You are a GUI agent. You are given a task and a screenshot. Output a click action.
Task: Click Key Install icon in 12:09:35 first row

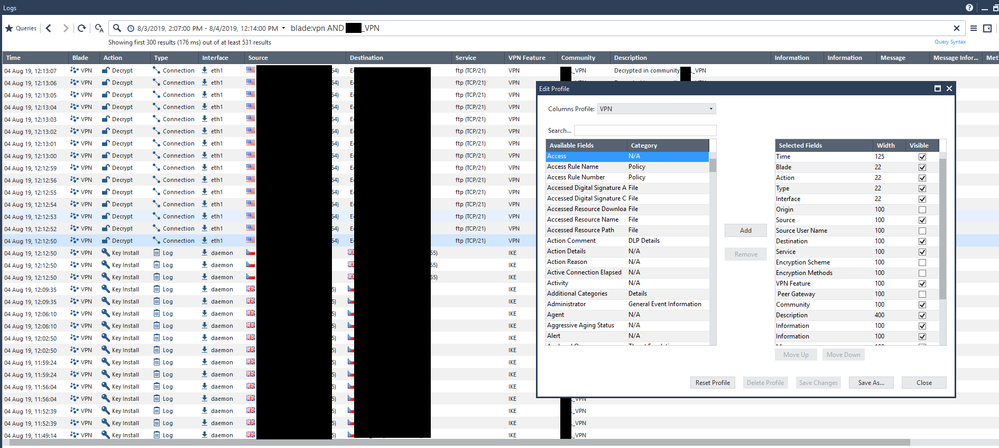[106, 289]
